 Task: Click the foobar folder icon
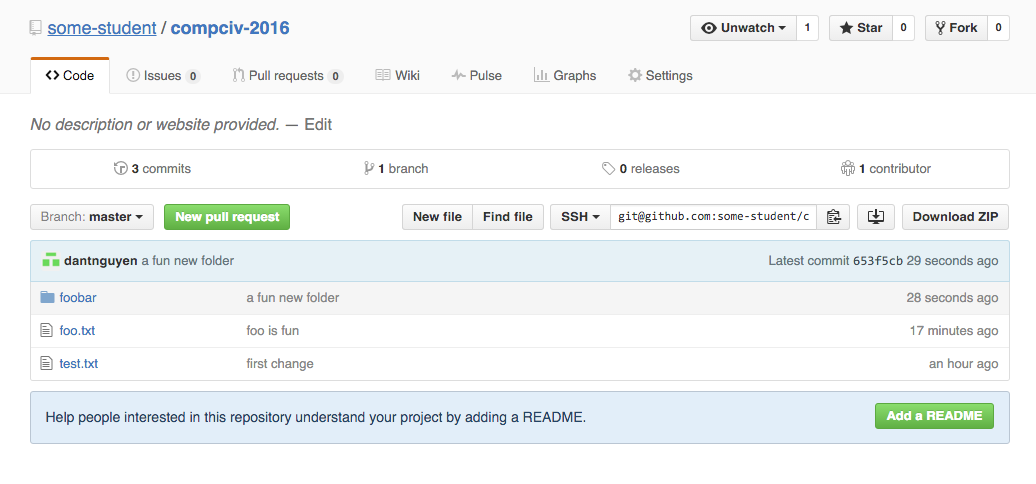click(x=47, y=297)
